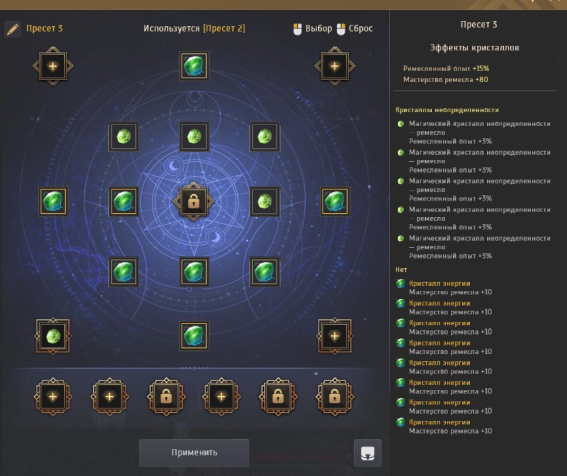
Task: Click the Пресет 3 preset name label
Action: click(44, 29)
